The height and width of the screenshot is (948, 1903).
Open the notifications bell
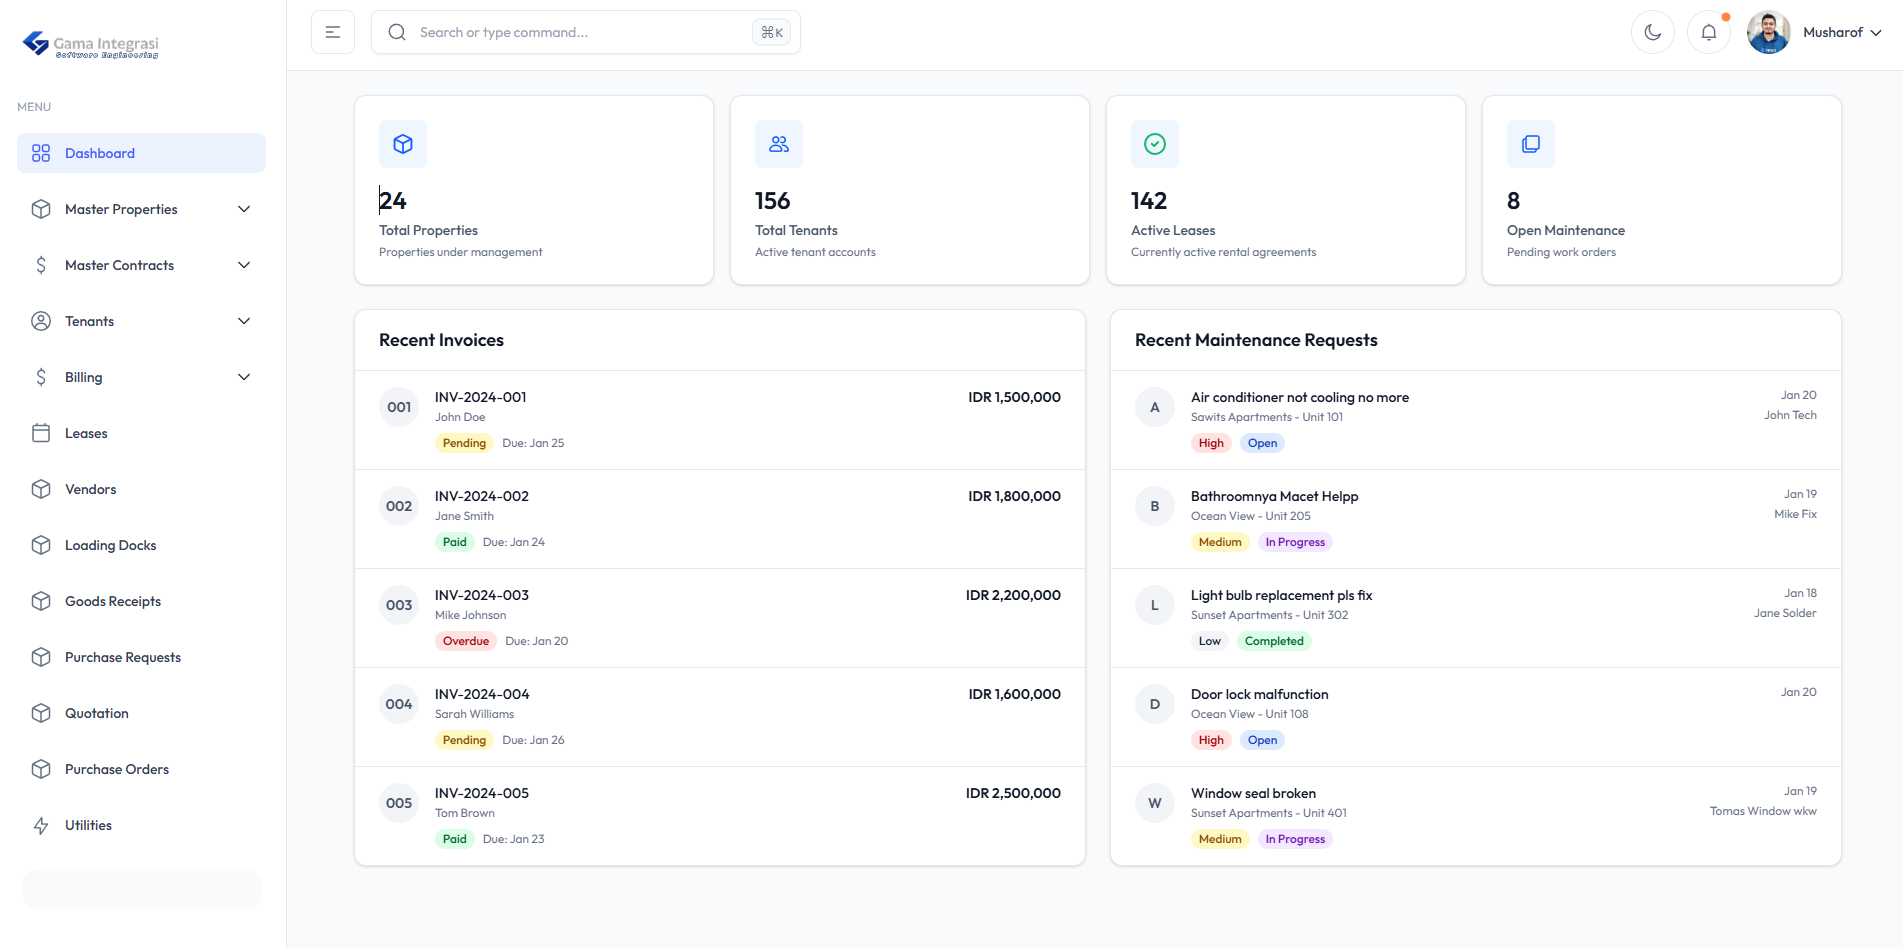point(1709,32)
